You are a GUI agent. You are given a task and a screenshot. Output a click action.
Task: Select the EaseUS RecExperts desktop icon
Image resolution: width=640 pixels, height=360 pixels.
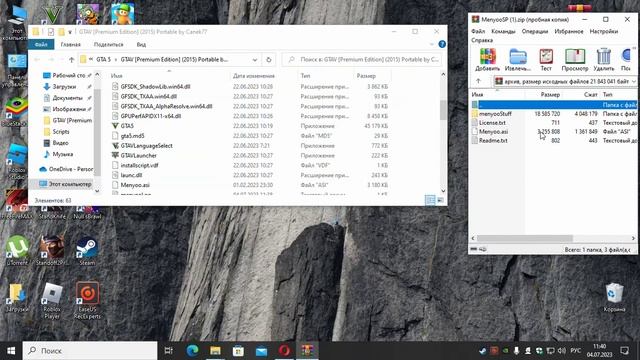point(87,300)
